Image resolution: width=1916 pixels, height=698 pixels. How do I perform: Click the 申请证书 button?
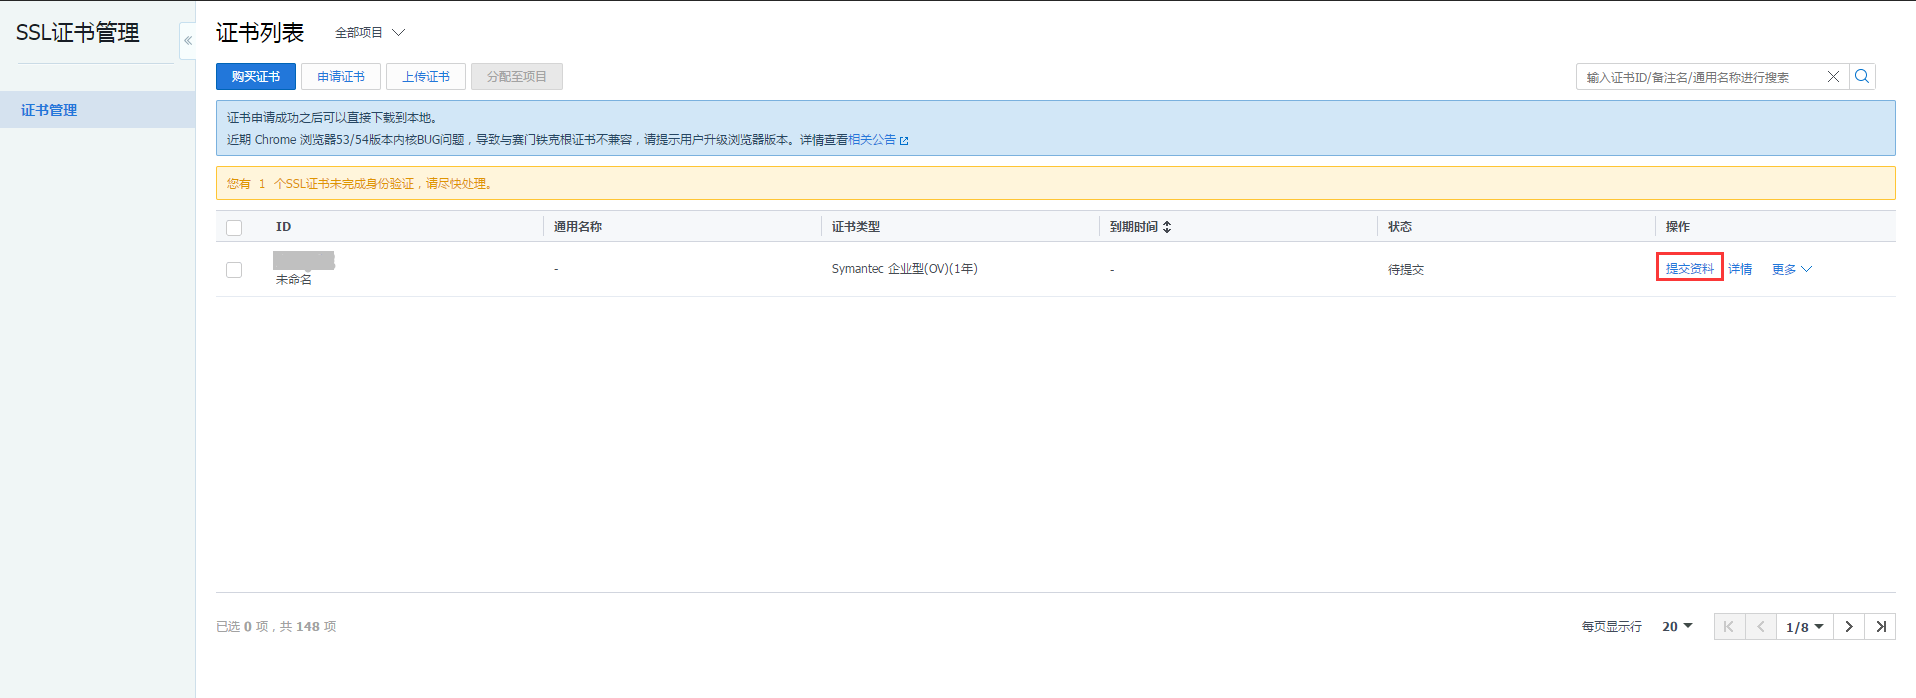pyautogui.click(x=341, y=77)
